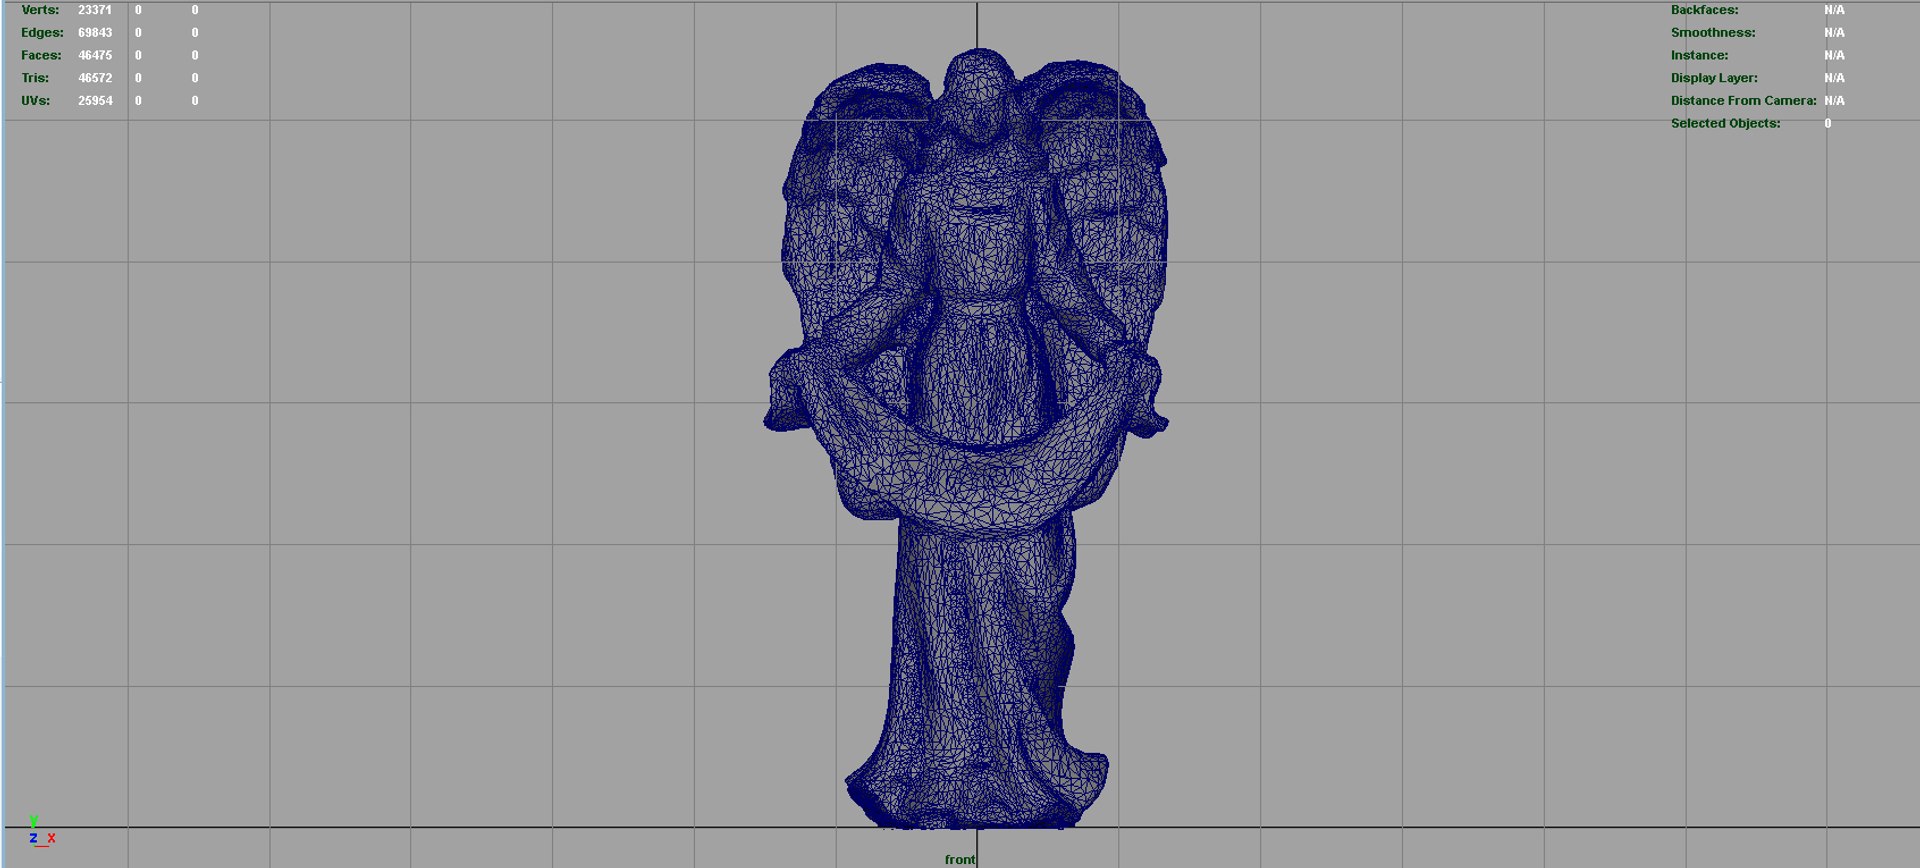1920x868 pixels.
Task: Click the N/A value beside Display Layer
Action: click(1834, 78)
